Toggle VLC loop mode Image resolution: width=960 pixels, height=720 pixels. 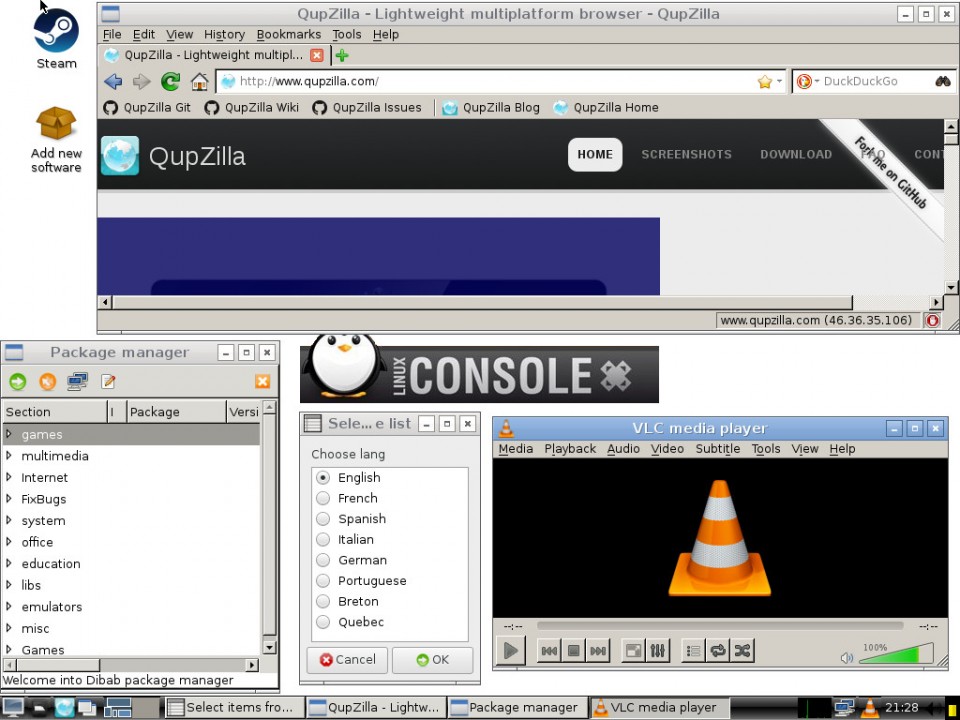(x=718, y=651)
